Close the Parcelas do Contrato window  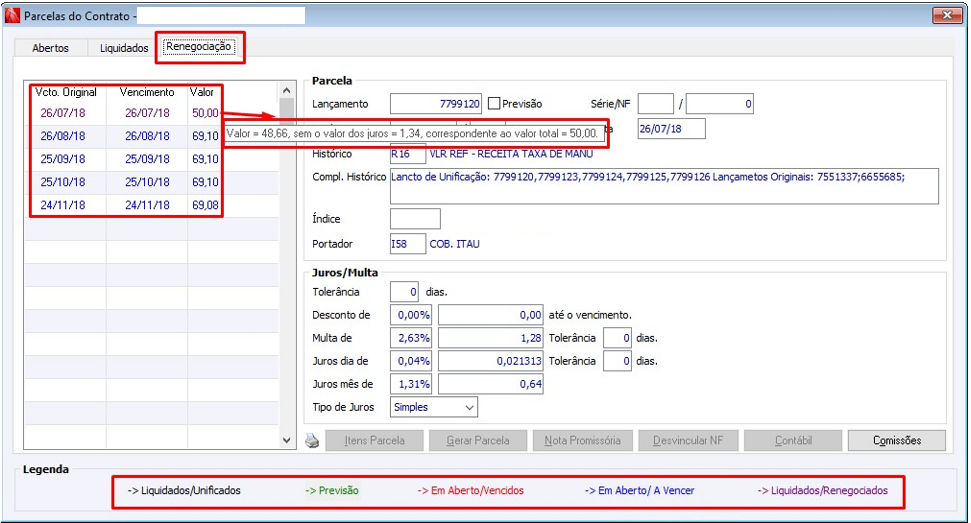[x=946, y=15]
